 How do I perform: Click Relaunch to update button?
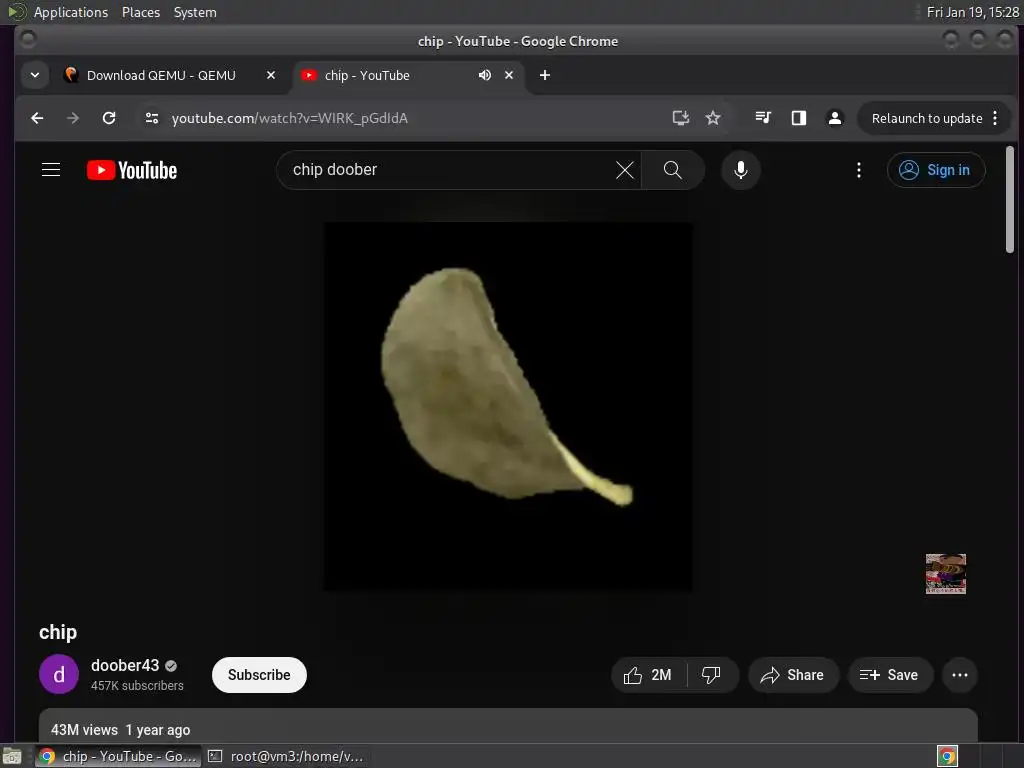927,118
